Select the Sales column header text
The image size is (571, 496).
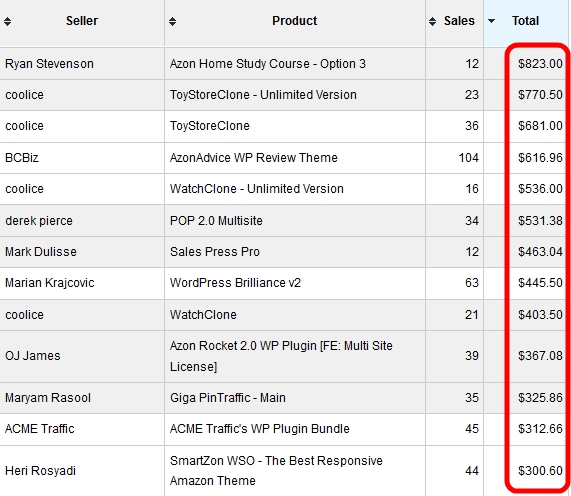coord(459,21)
